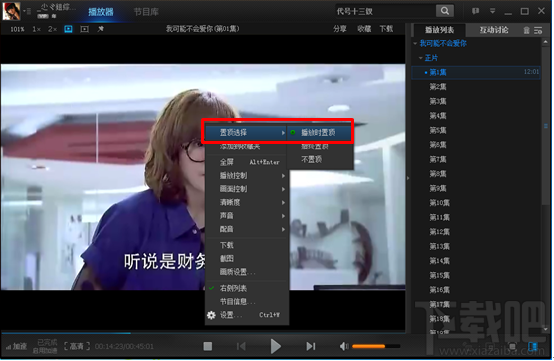Click the 分享 share link
Screen dimensions: 554x361
[x=340, y=29]
